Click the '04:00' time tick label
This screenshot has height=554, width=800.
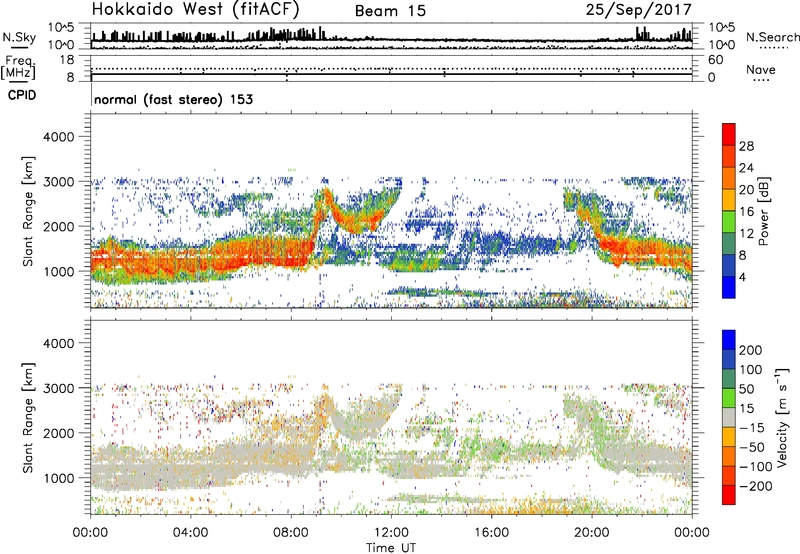[190, 533]
